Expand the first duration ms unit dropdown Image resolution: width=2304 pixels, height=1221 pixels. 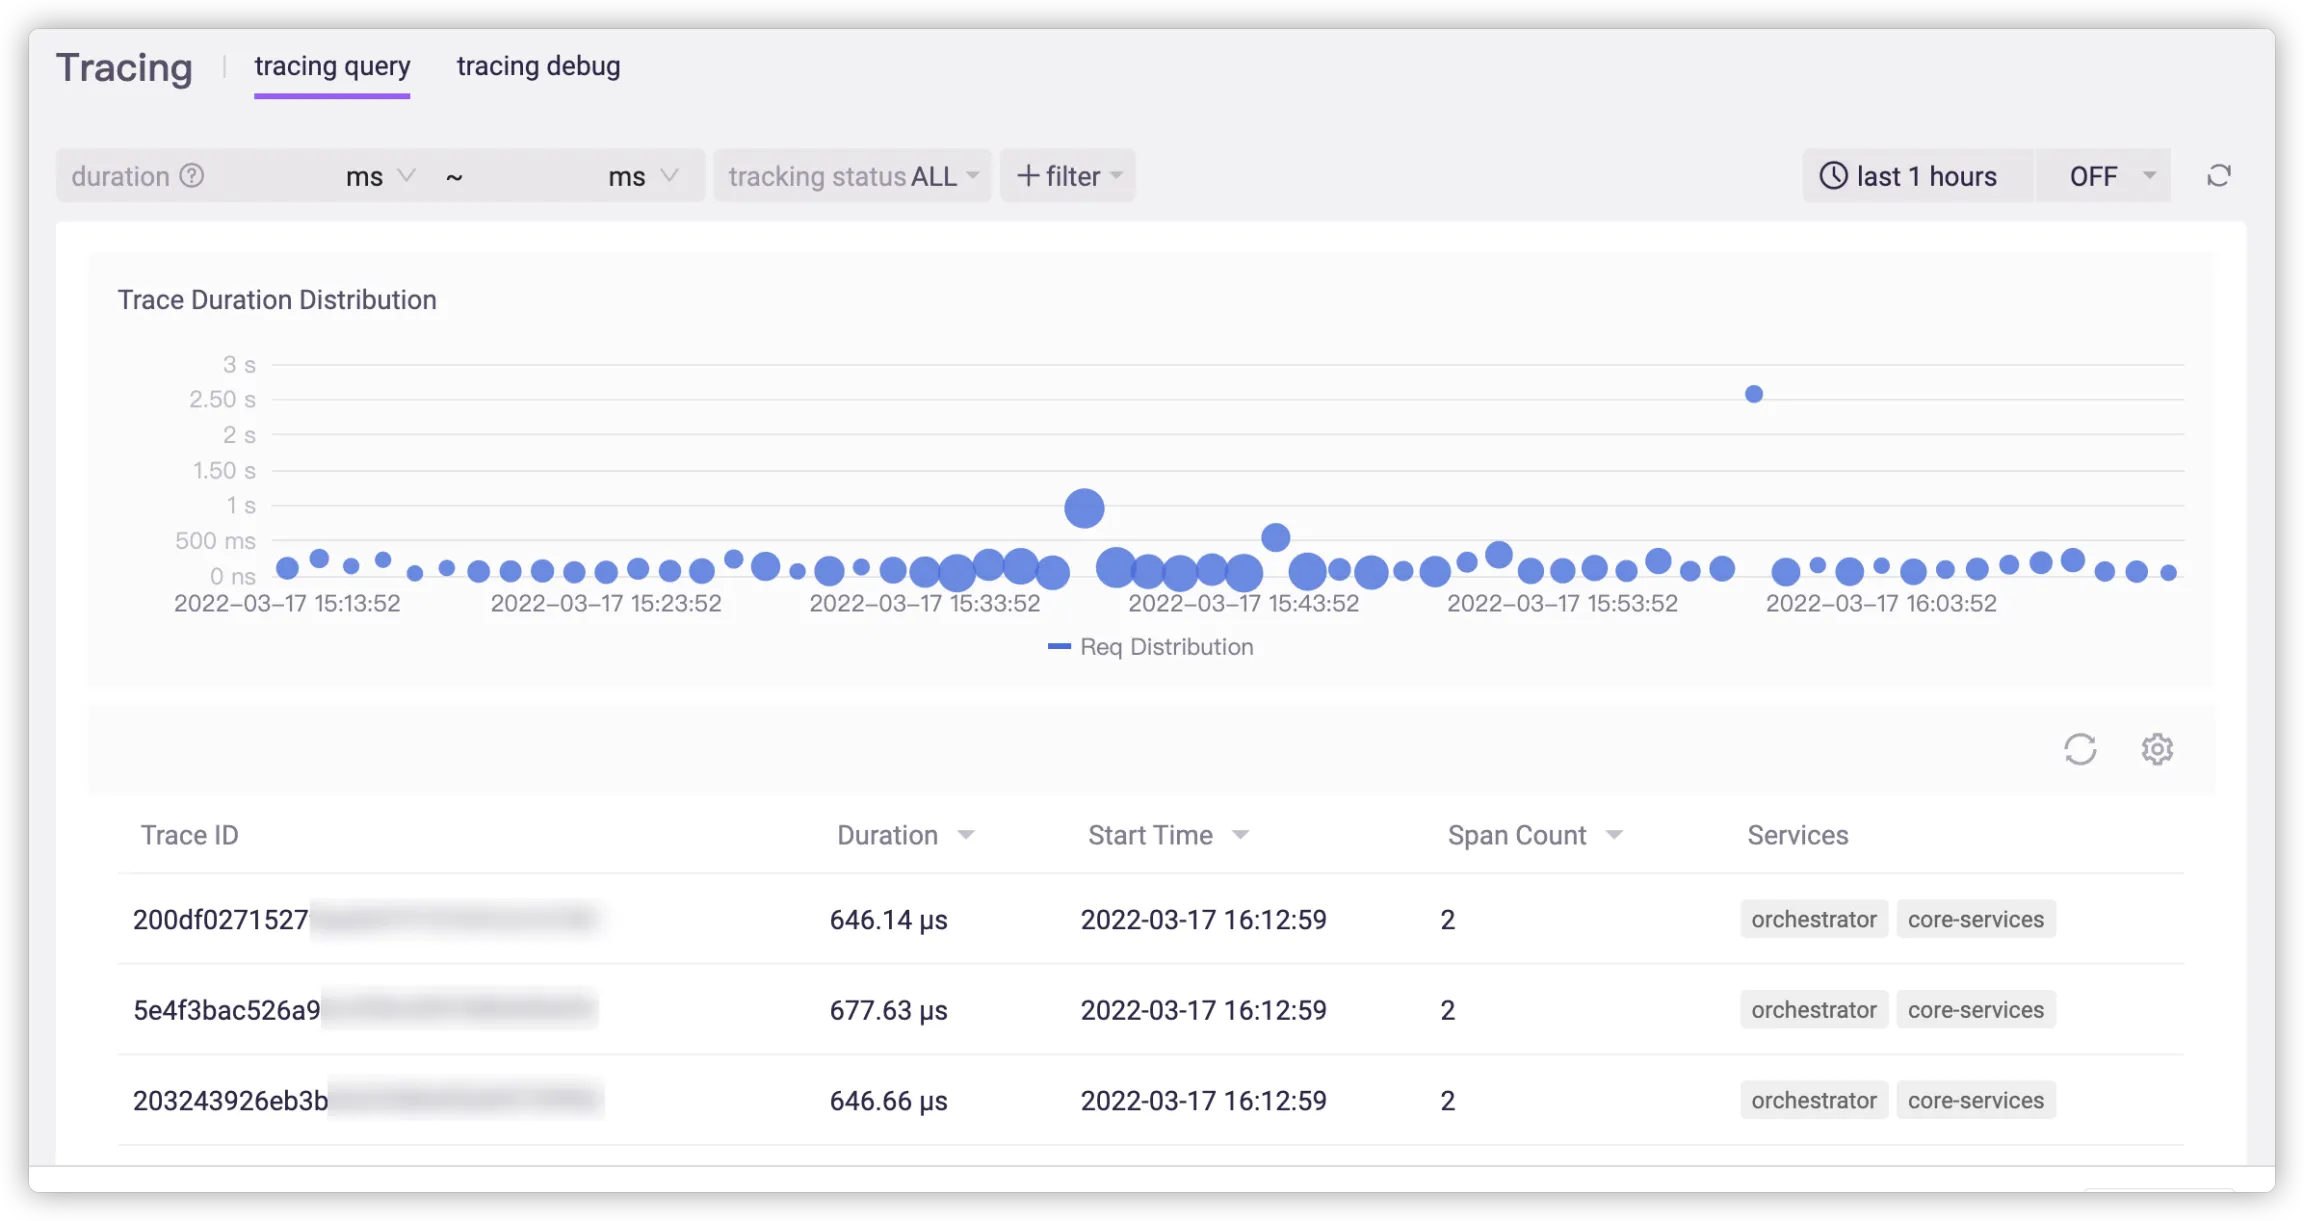pos(380,176)
